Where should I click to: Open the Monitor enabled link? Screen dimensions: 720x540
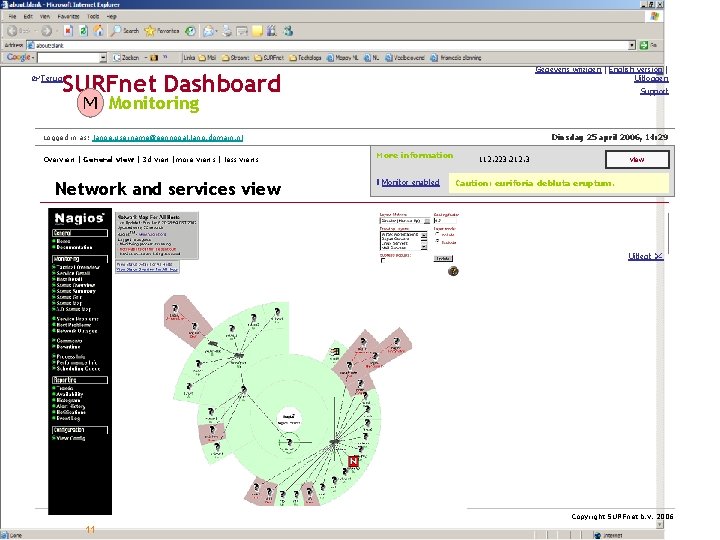[410, 182]
